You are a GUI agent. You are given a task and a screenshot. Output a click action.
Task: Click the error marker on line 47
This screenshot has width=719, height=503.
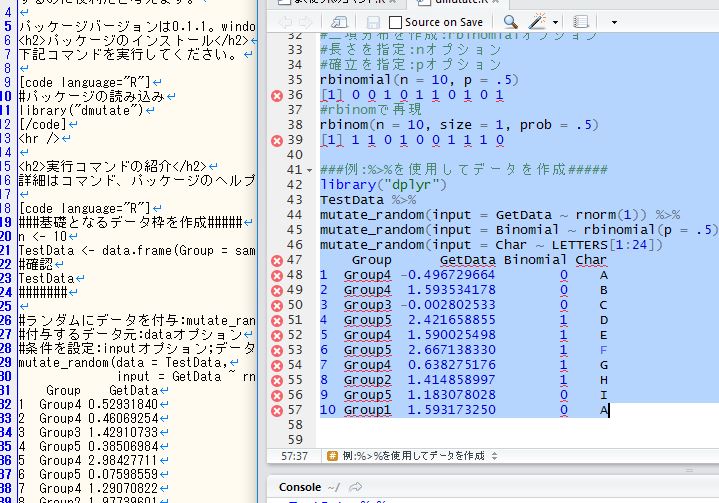[x=277, y=261]
